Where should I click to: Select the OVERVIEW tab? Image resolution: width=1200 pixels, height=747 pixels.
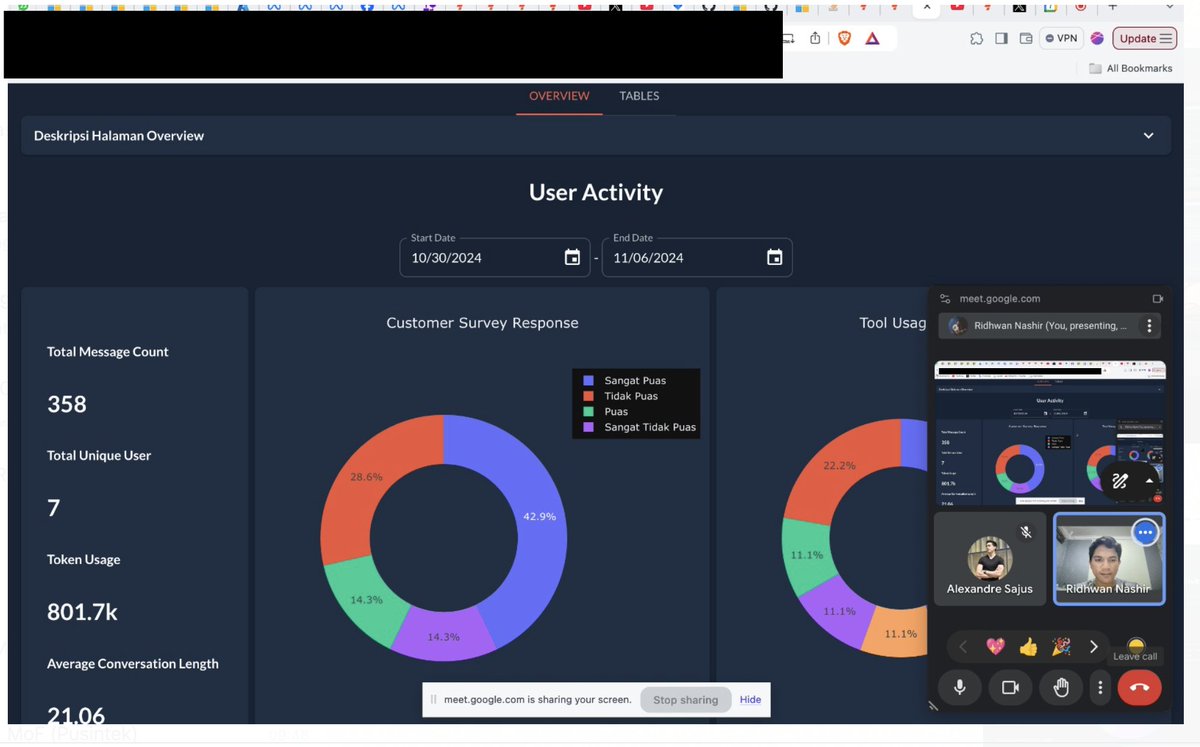click(x=558, y=96)
